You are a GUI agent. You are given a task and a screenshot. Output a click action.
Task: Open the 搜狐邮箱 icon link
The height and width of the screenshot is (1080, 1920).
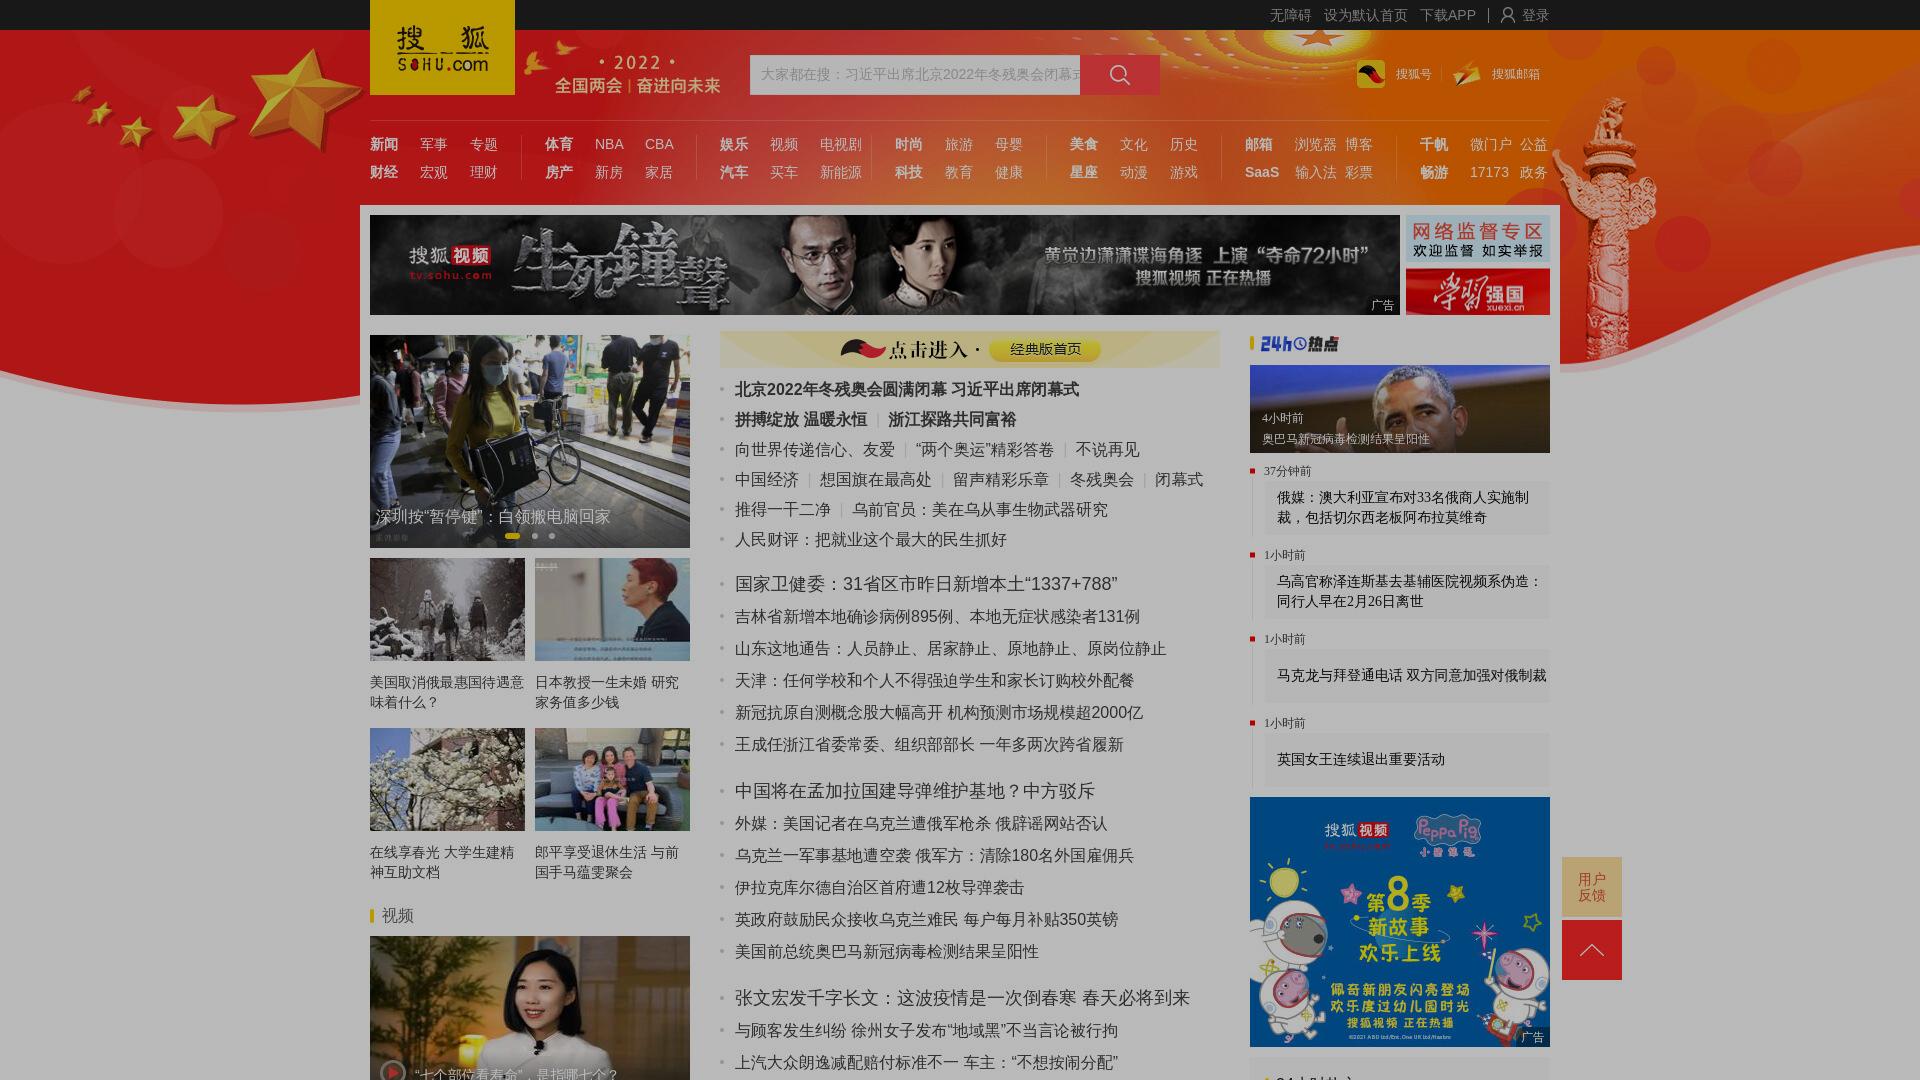point(1467,74)
